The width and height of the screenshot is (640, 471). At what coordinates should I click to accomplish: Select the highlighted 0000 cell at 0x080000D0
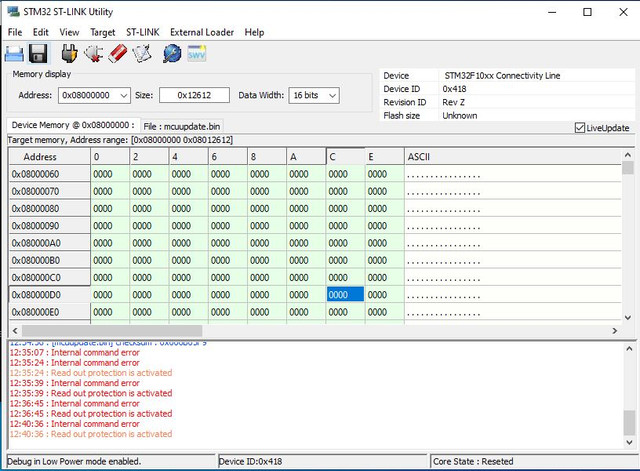345,295
